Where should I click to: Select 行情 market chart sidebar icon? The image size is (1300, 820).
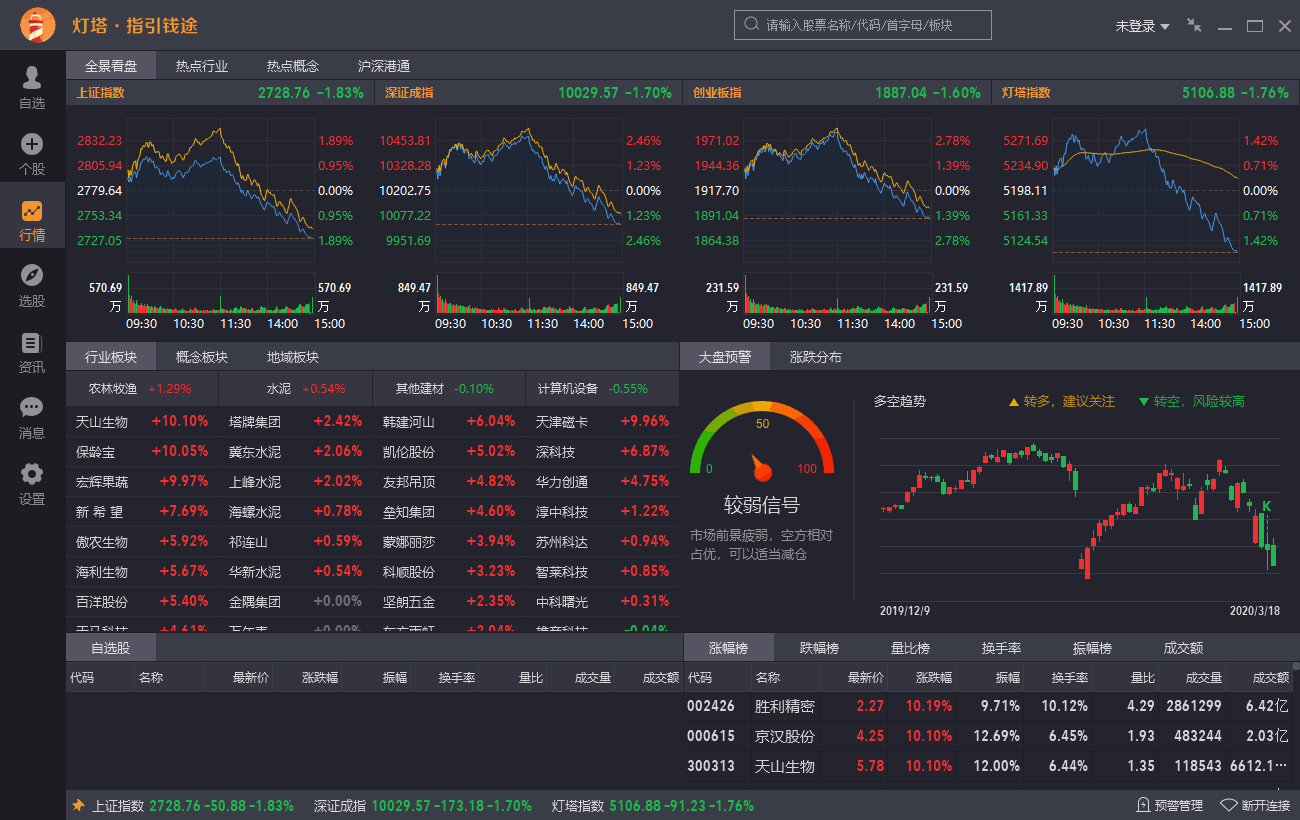tap(32, 220)
